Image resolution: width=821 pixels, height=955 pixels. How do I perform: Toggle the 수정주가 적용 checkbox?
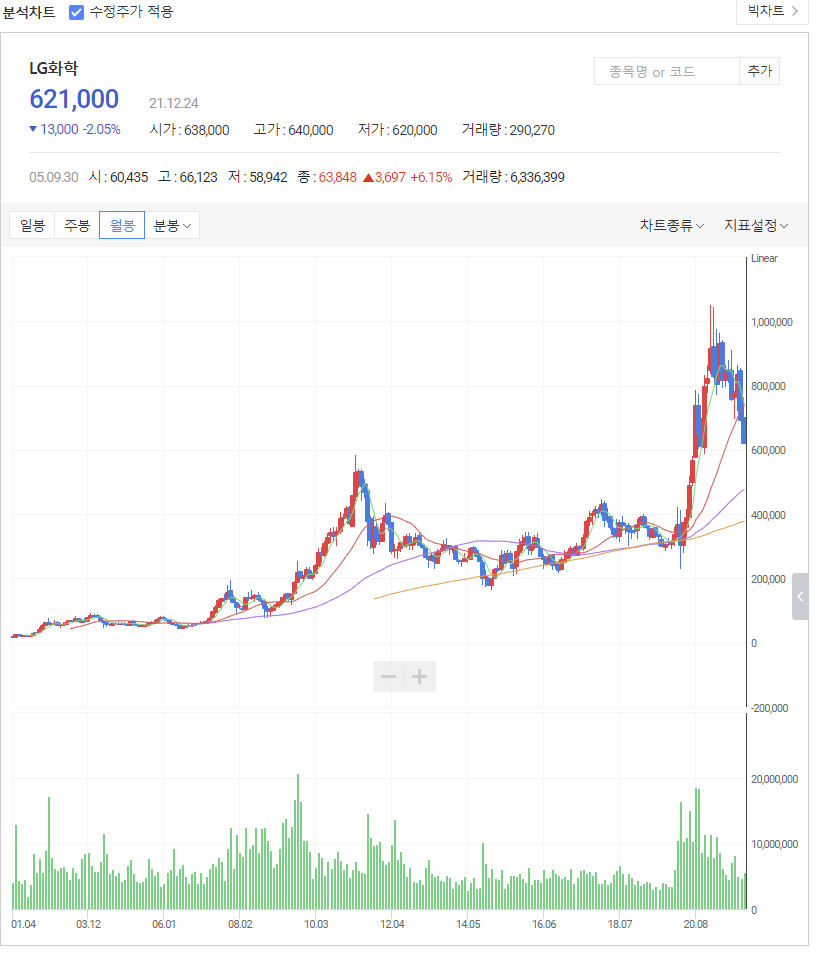pos(76,12)
